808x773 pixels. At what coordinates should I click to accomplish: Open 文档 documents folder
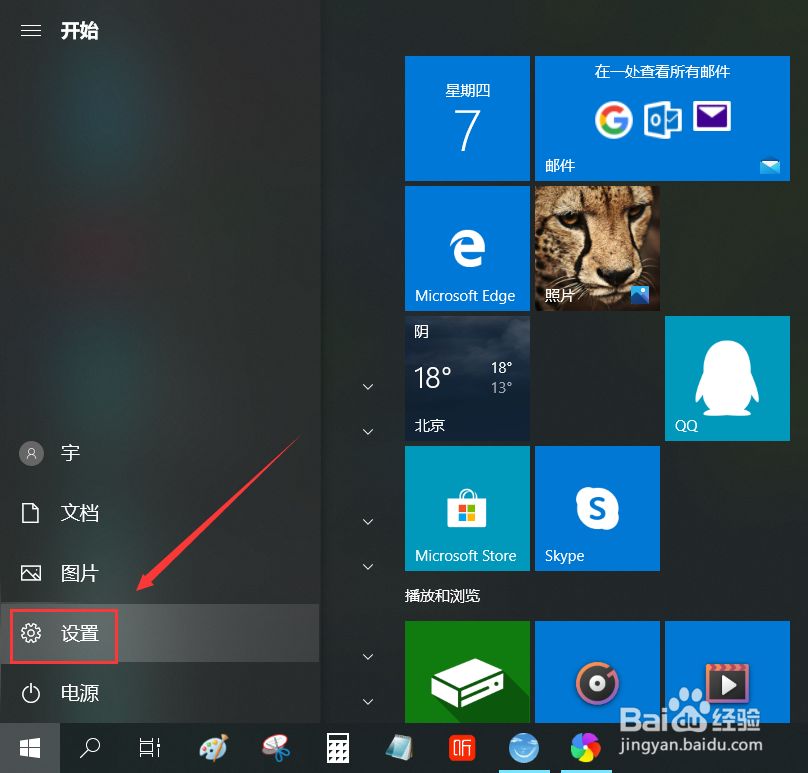(x=160, y=513)
